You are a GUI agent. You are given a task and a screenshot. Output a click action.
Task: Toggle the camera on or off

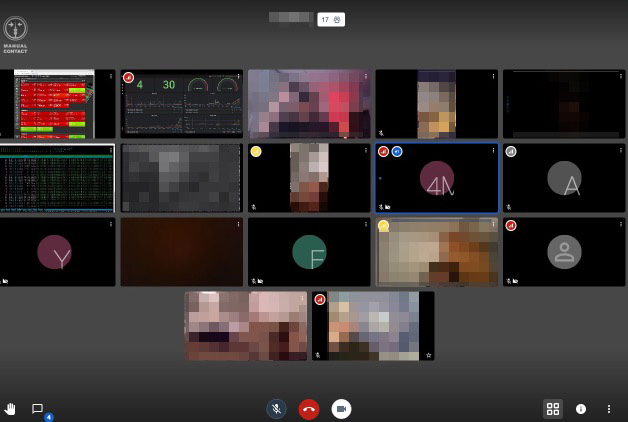click(341, 409)
